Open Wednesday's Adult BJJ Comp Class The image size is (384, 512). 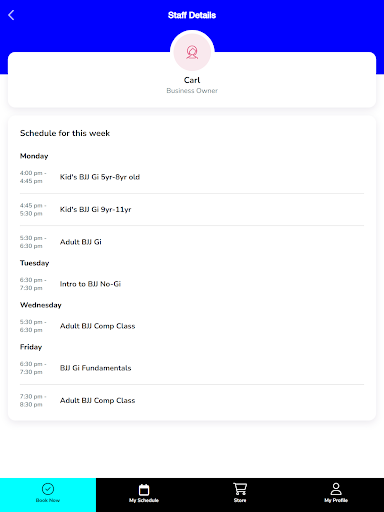(x=192, y=326)
